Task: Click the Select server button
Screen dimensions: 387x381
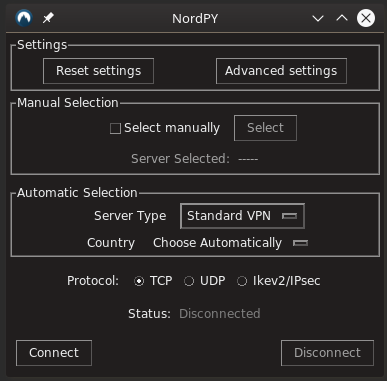Action: (265, 128)
